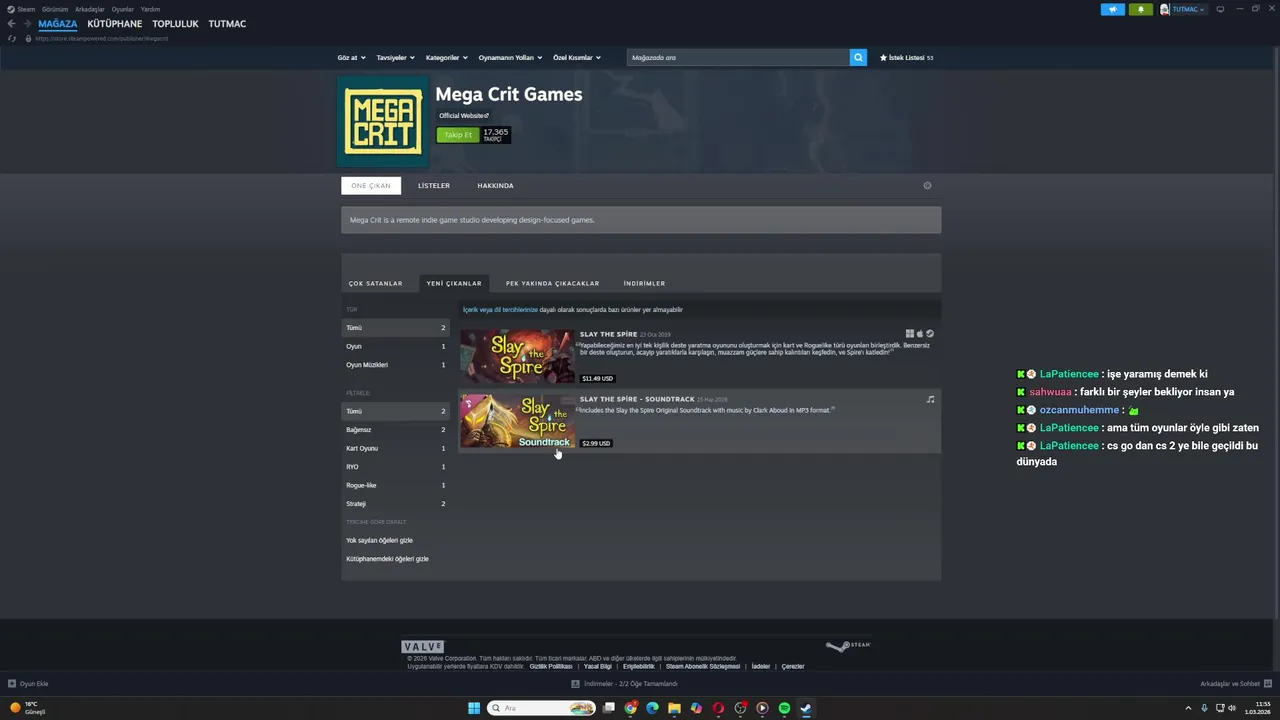Switch to the KÜTÜPHANE section
The width and height of the screenshot is (1280, 720).
click(x=115, y=24)
